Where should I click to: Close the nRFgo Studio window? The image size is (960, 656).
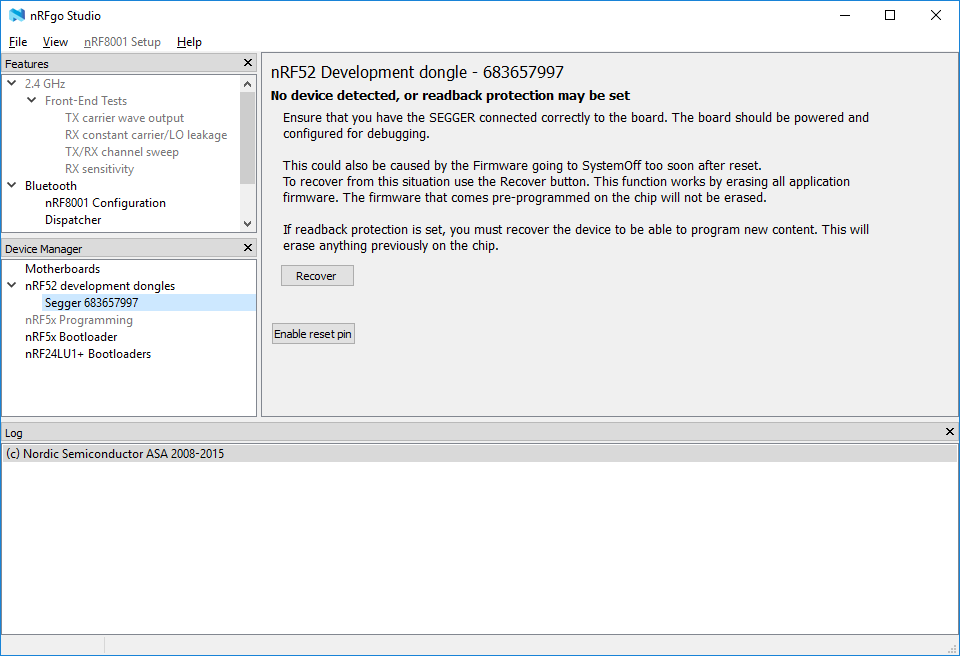pos(936,15)
